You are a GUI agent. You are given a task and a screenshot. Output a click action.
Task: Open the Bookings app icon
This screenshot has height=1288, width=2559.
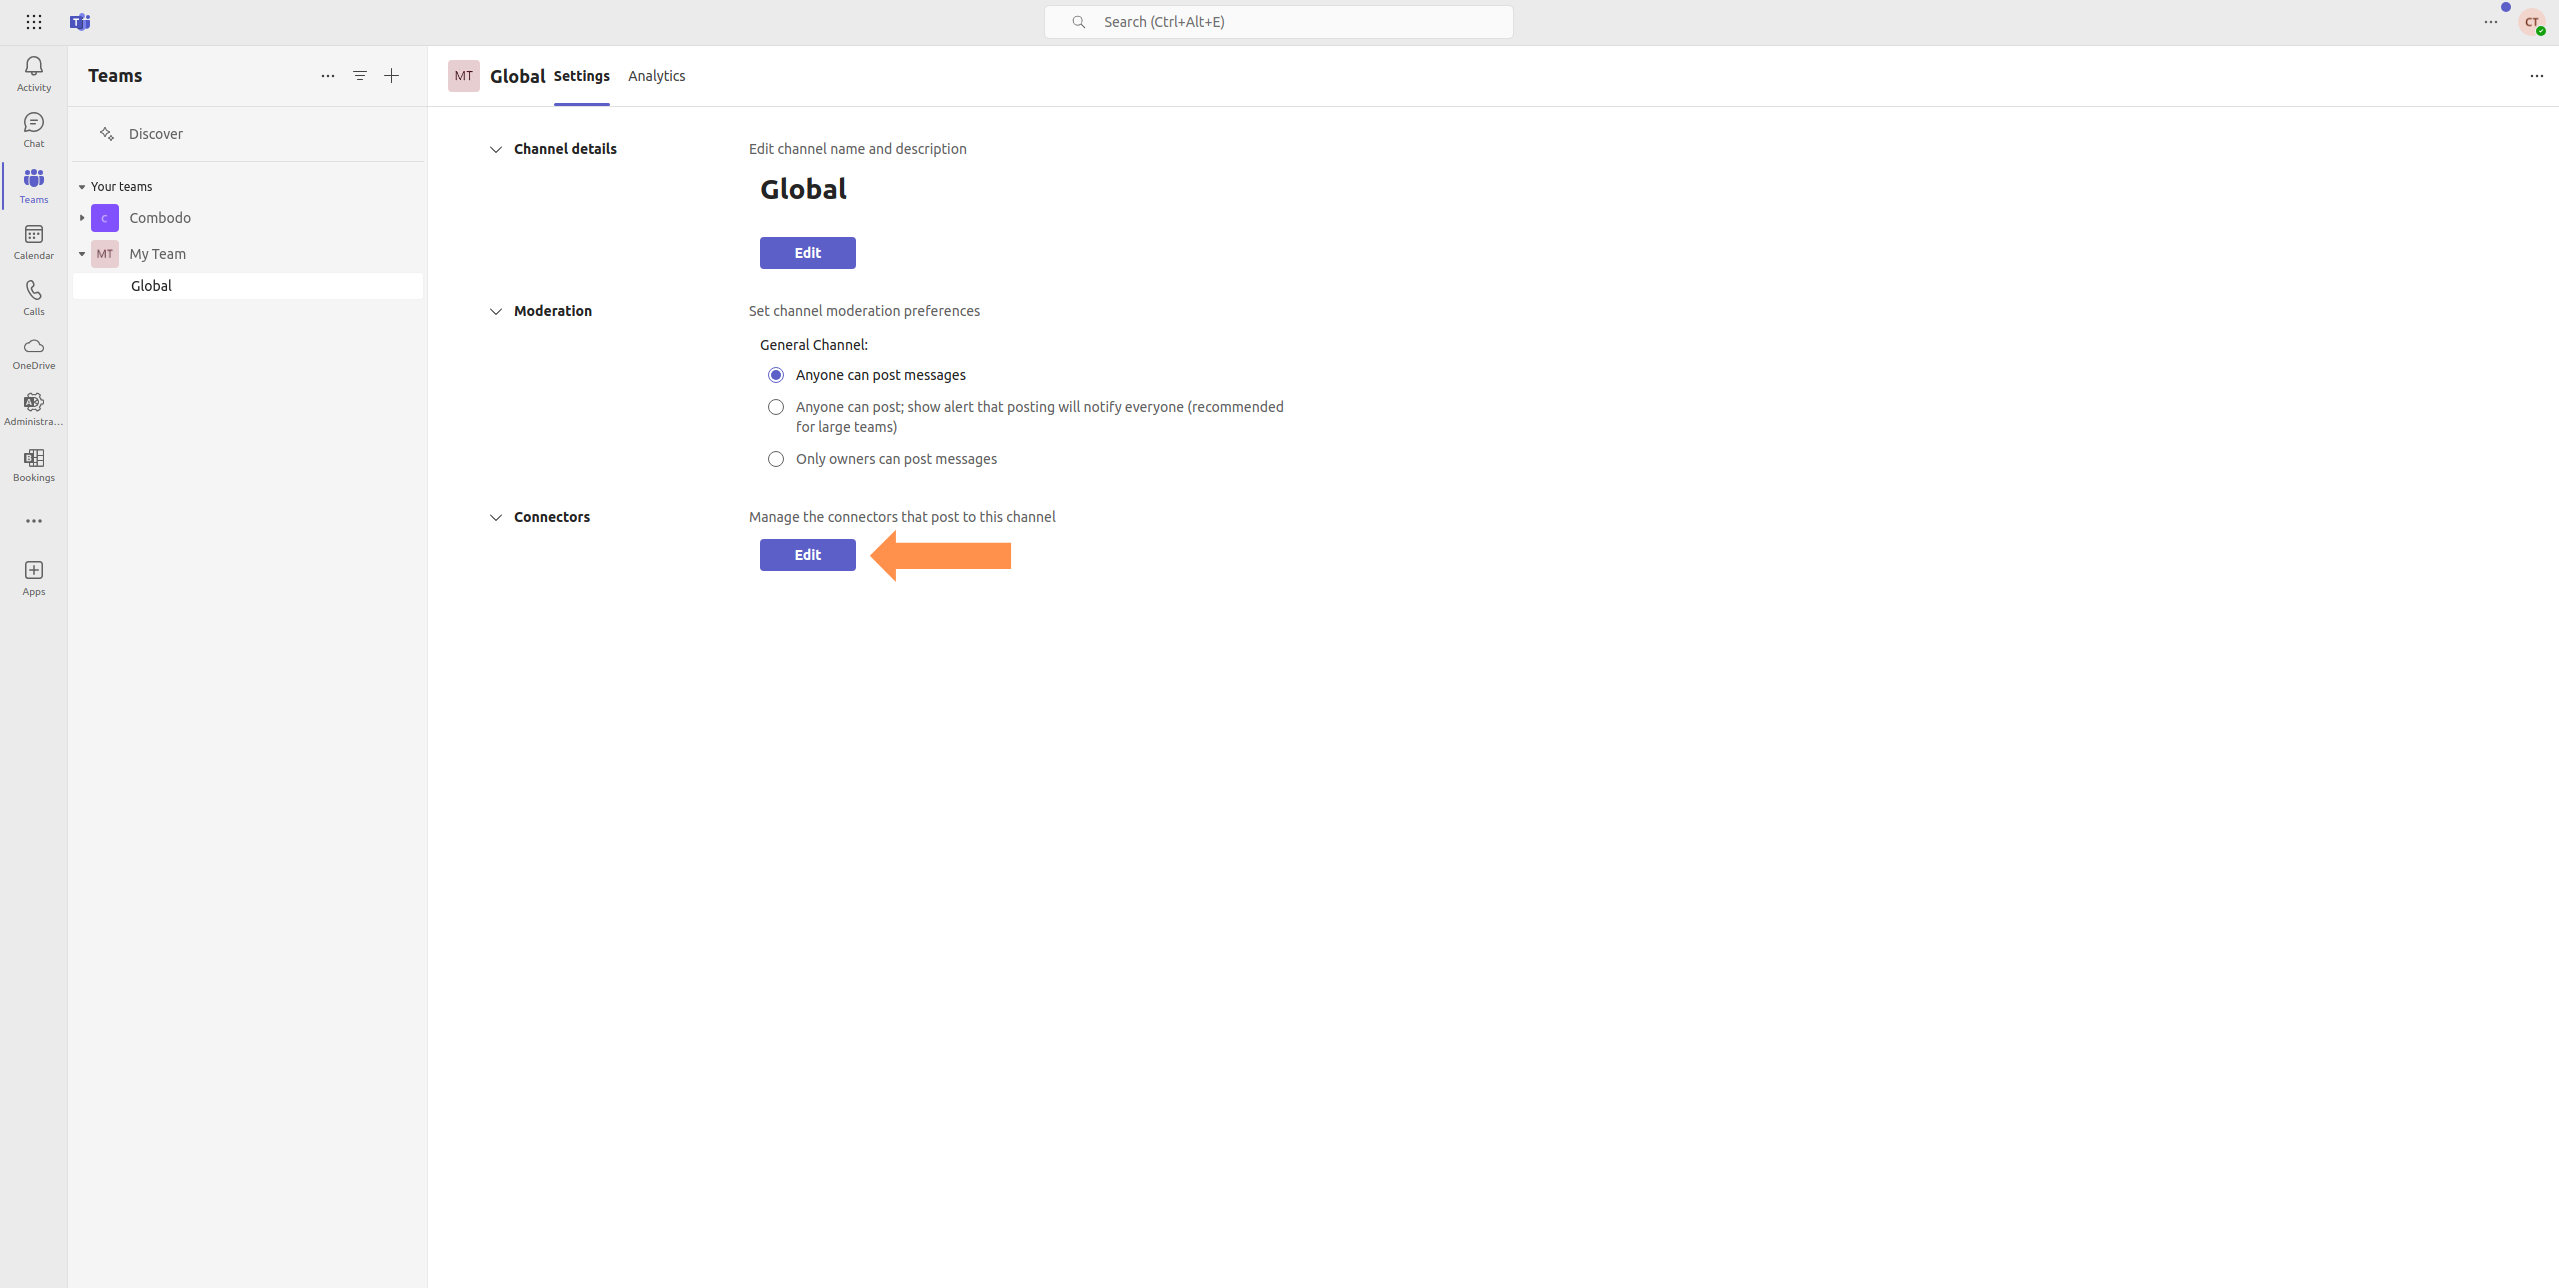pyautogui.click(x=33, y=464)
